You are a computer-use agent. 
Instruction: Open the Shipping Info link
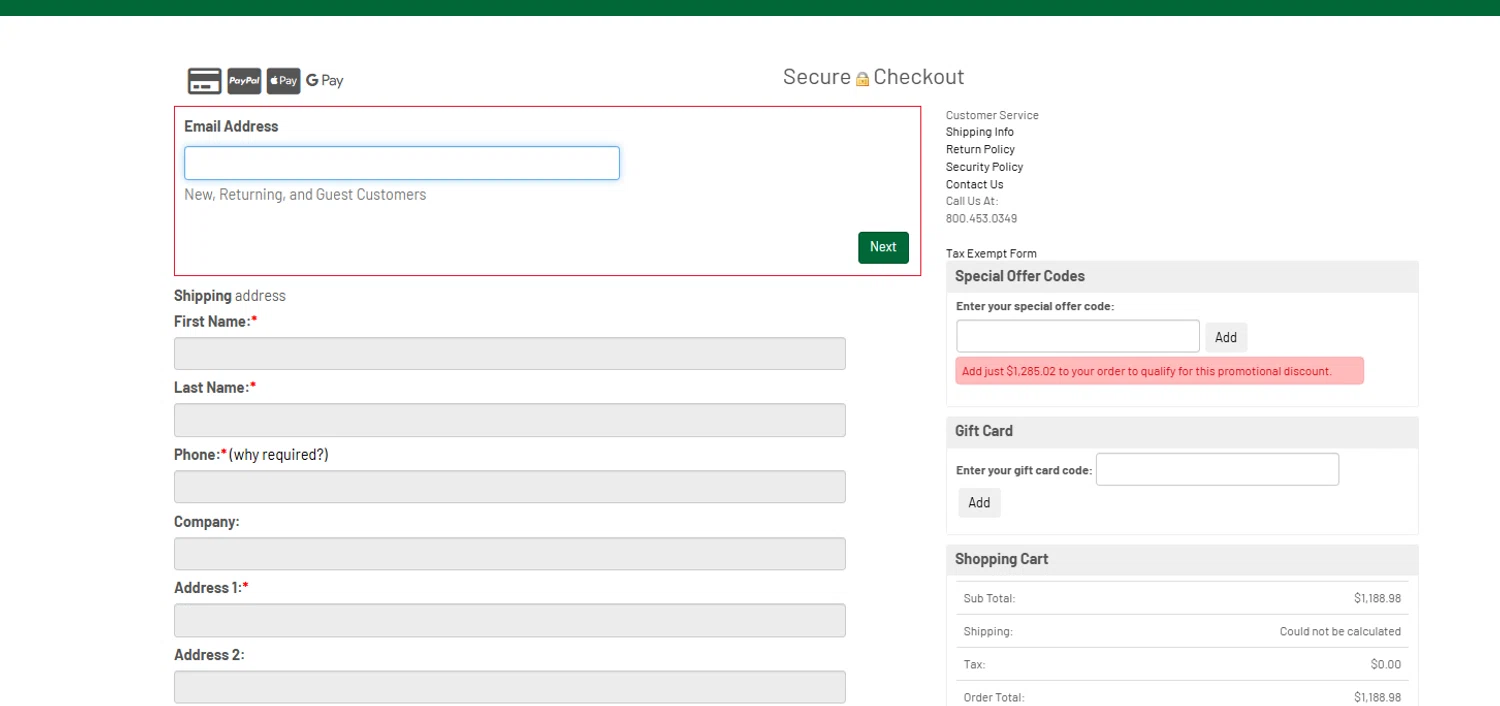[980, 132]
